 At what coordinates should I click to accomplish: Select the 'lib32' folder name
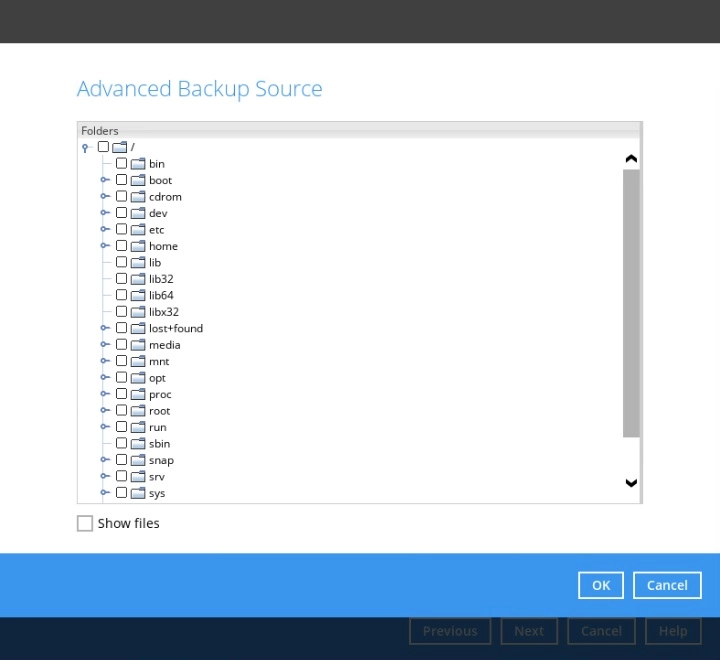click(161, 279)
